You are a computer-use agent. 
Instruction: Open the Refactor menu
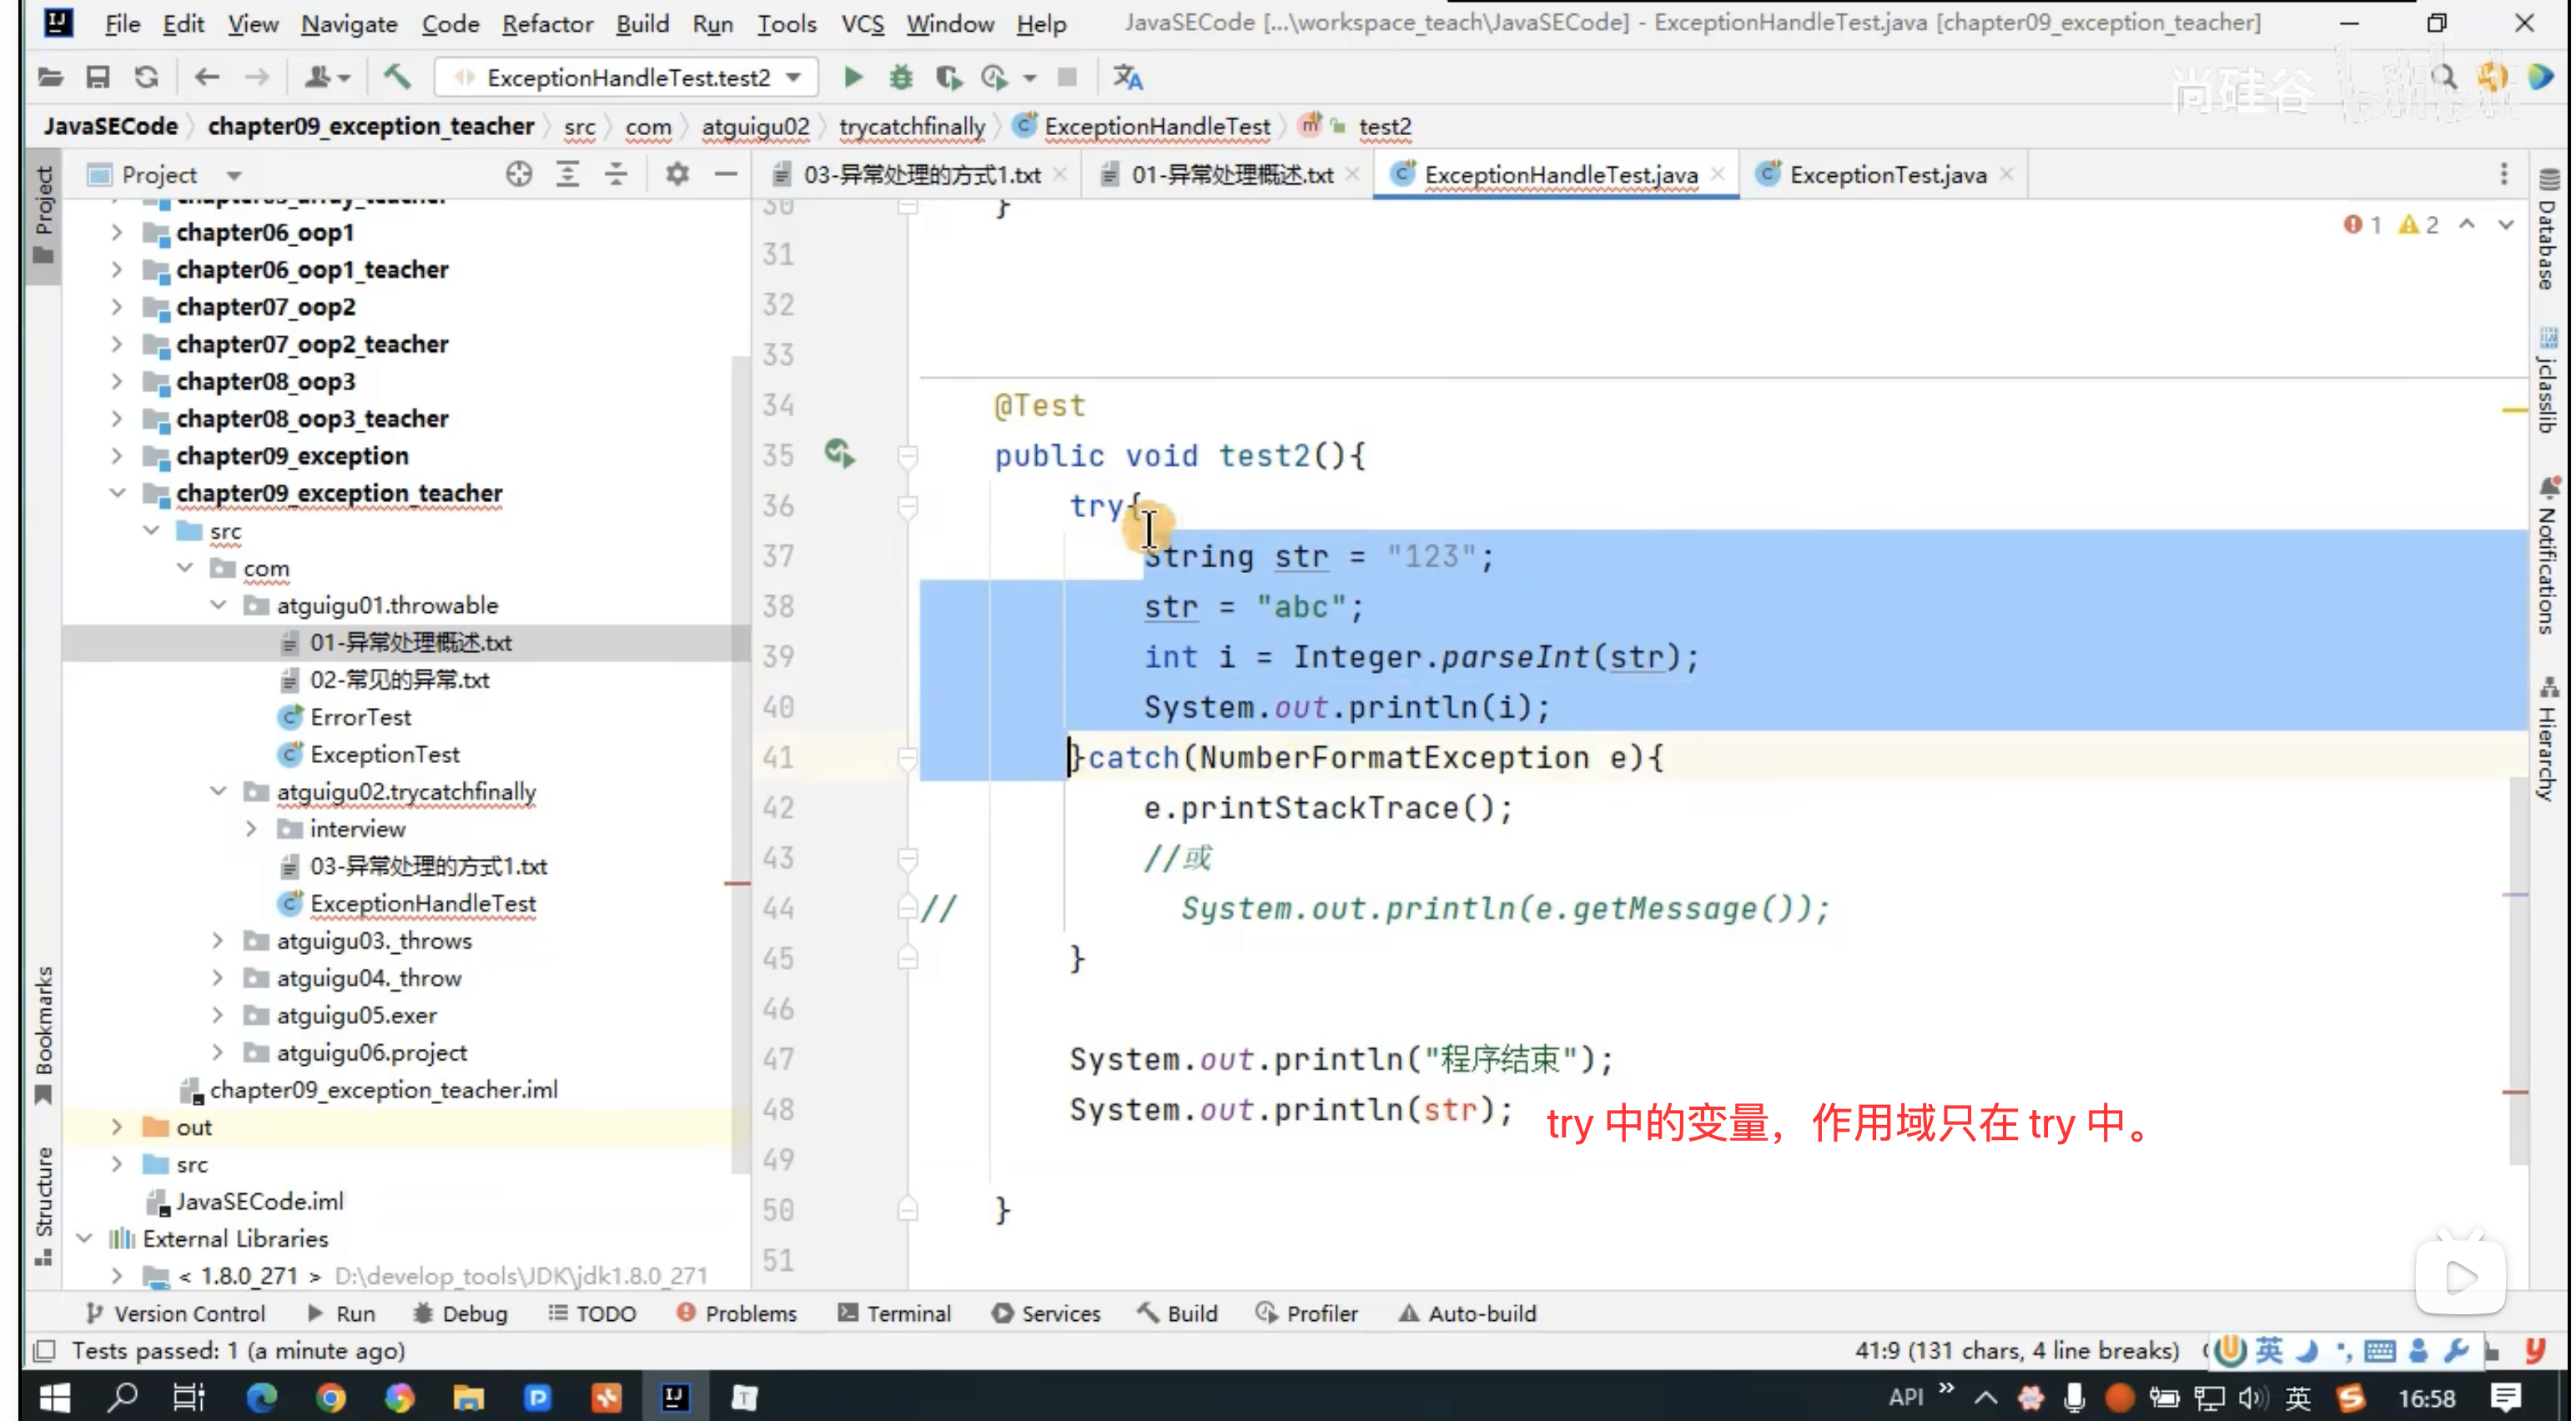pos(546,23)
